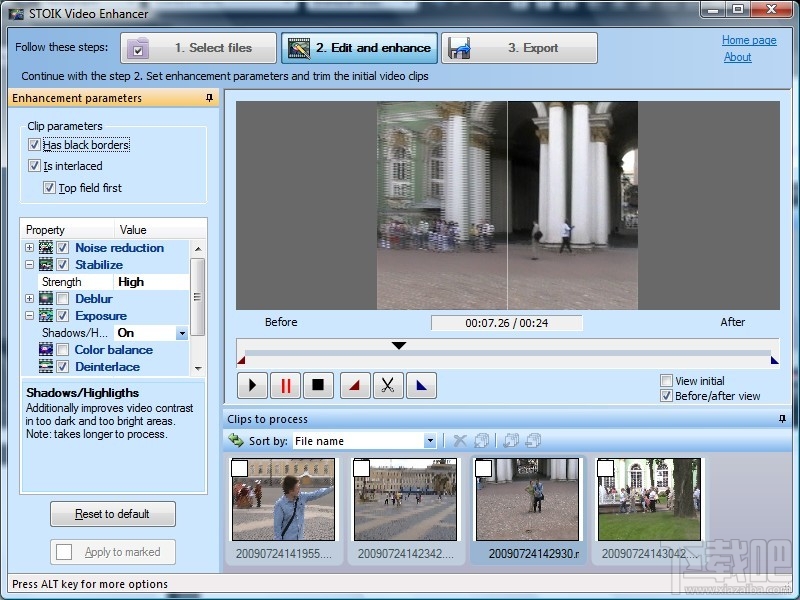
Task: Play the video preview
Action: pos(252,385)
